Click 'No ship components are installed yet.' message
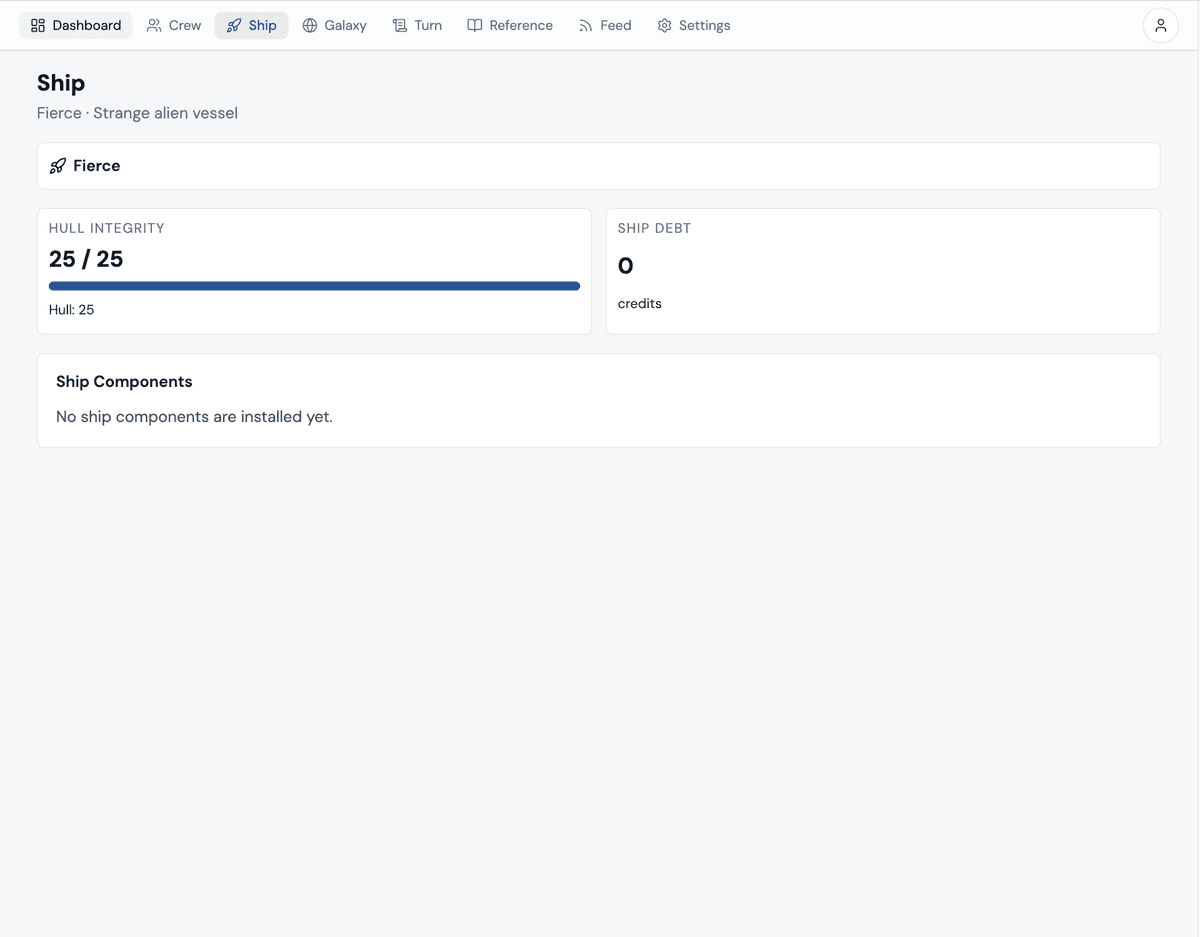Viewport: 1200px width, 937px height. pos(194,417)
